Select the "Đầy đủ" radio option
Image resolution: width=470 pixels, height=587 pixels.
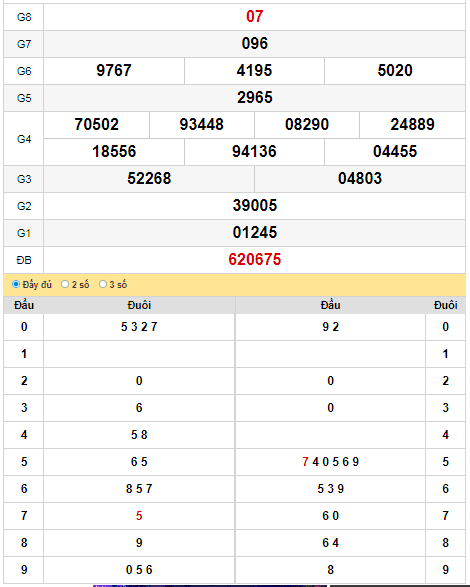[16, 284]
